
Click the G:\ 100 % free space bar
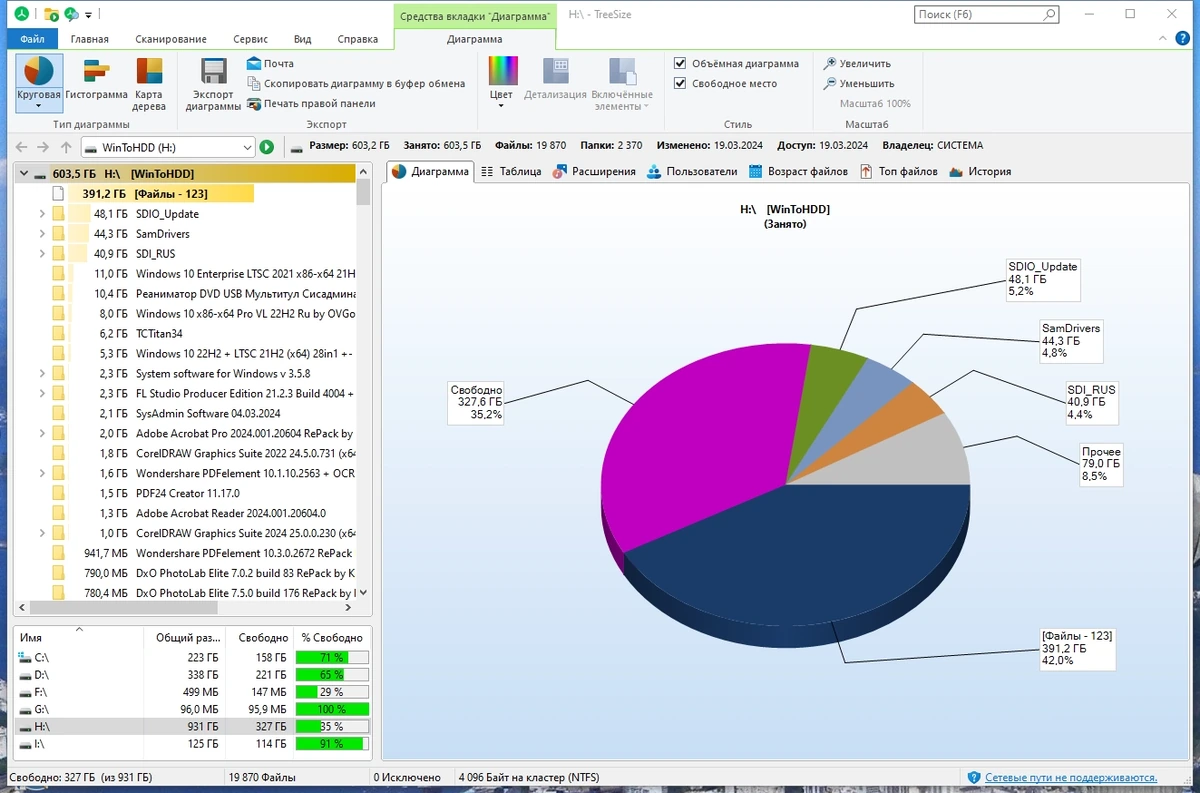pos(331,709)
